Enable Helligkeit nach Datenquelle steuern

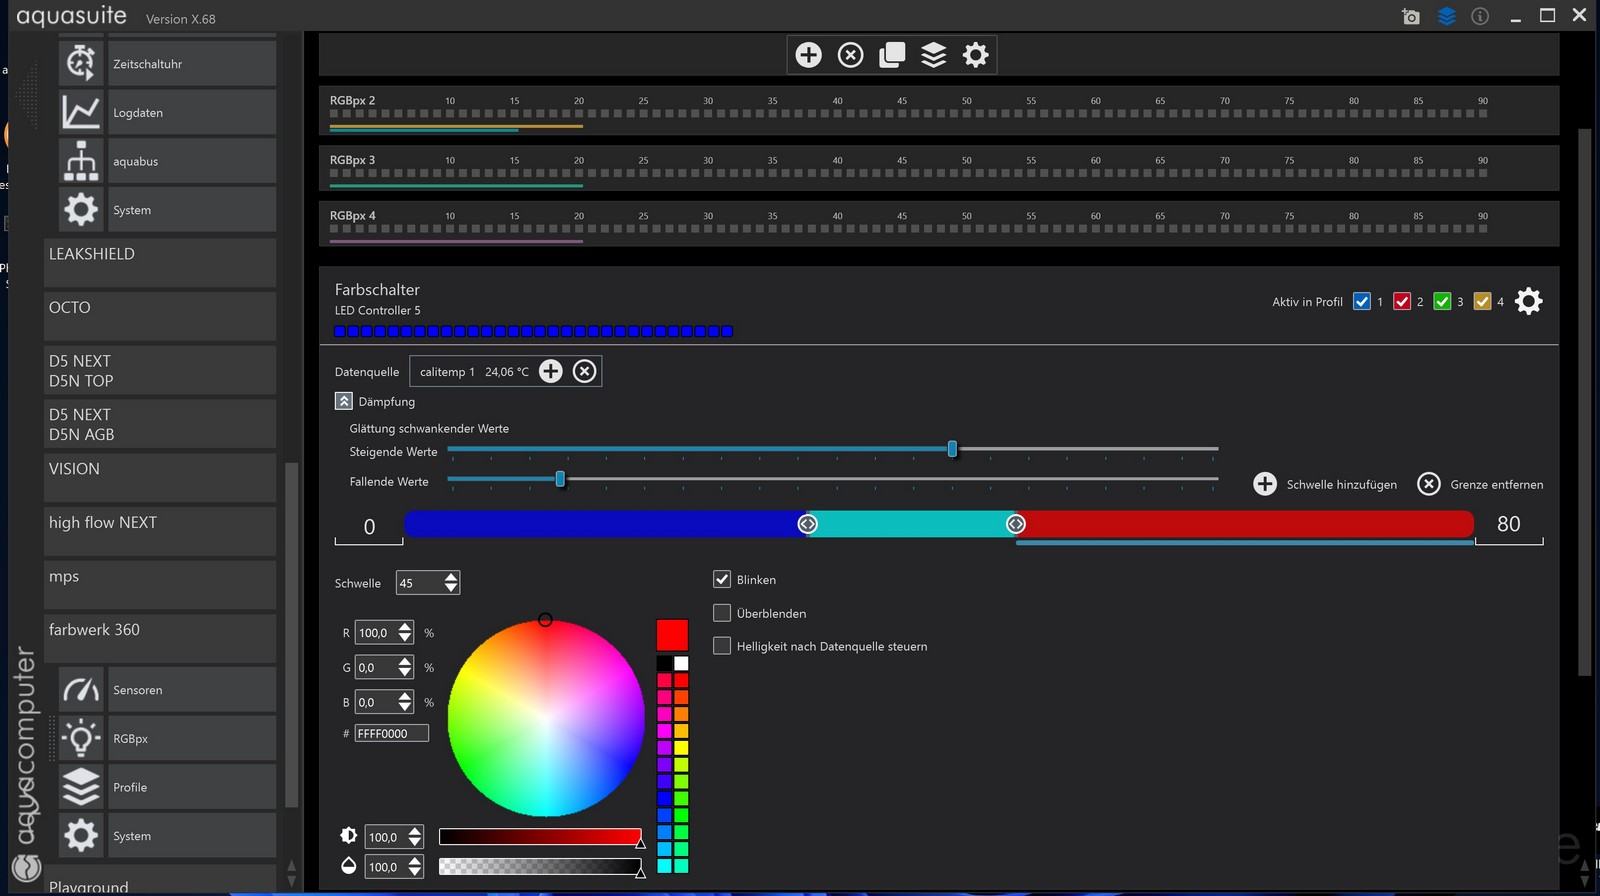coord(722,646)
